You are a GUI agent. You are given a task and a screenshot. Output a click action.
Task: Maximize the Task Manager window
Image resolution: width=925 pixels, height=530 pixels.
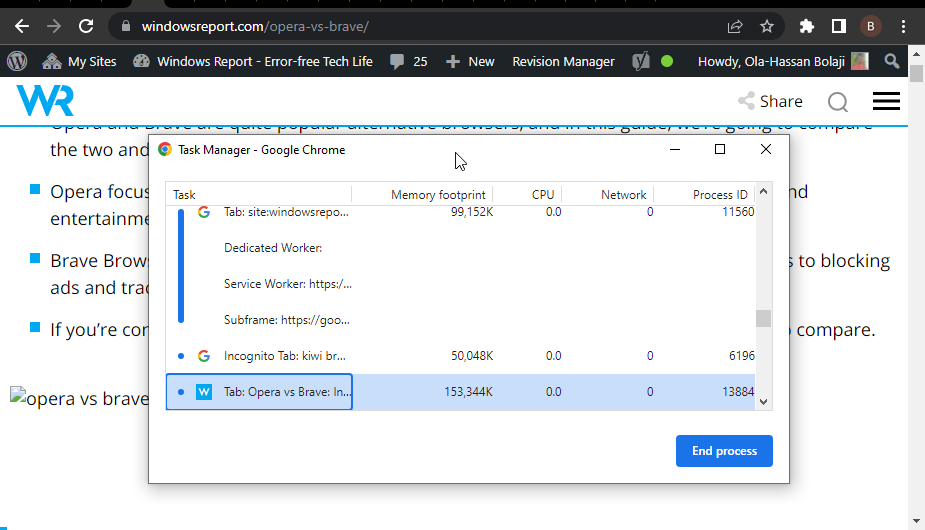[720, 150]
